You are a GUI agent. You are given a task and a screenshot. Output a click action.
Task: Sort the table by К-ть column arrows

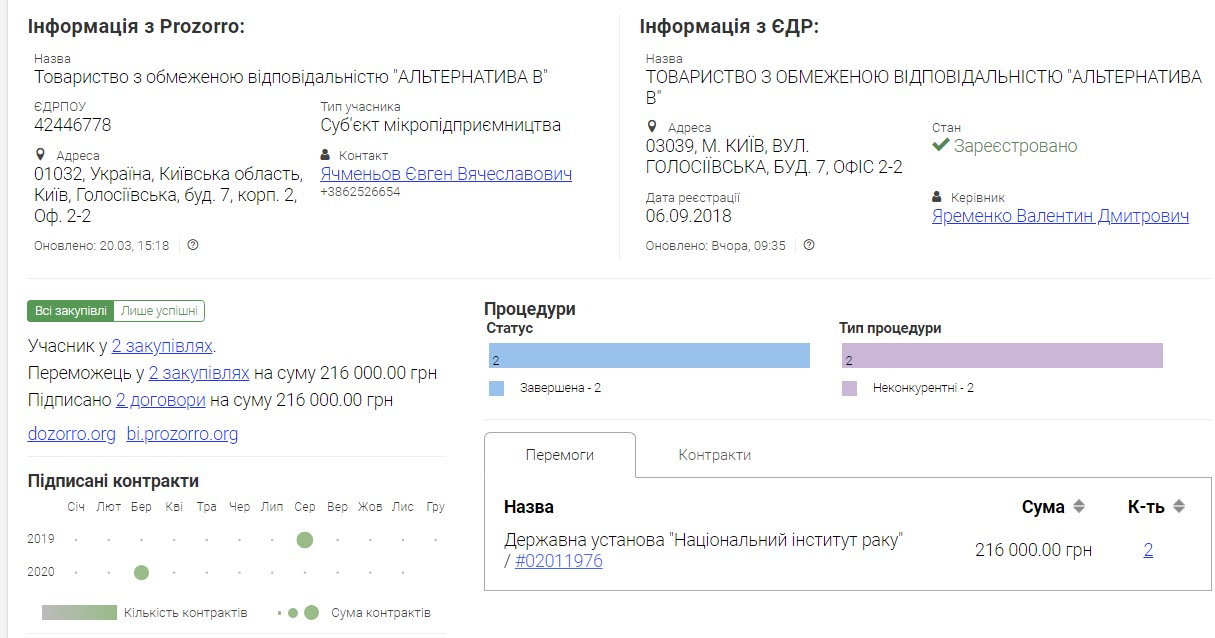coord(1179,507)
